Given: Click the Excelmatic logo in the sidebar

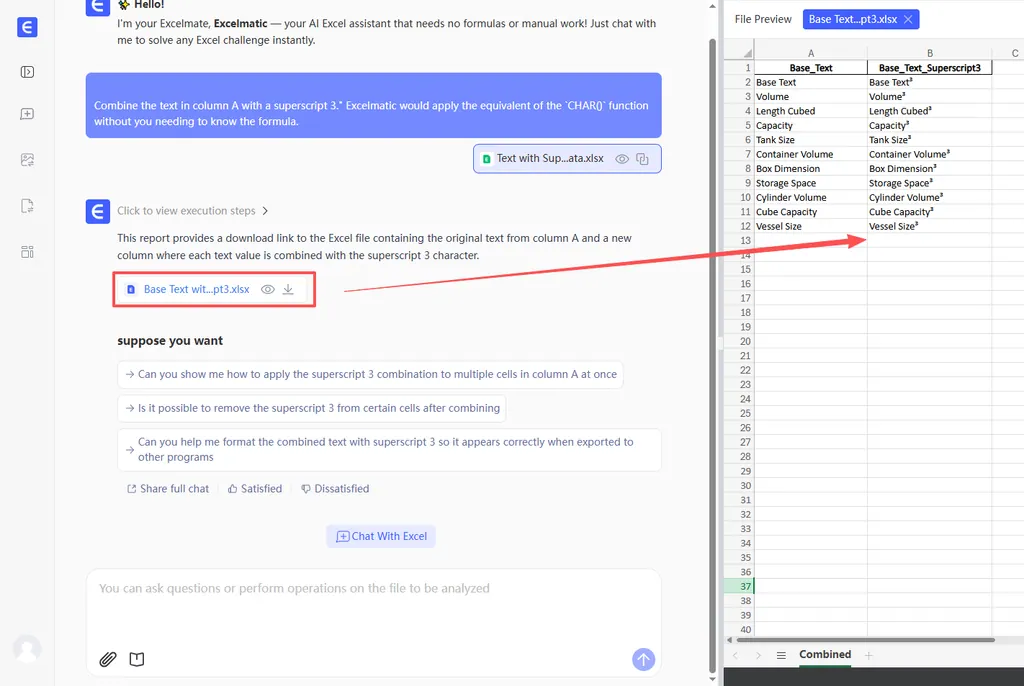Looking at the screenshot, I should click(x=27, y=27).
